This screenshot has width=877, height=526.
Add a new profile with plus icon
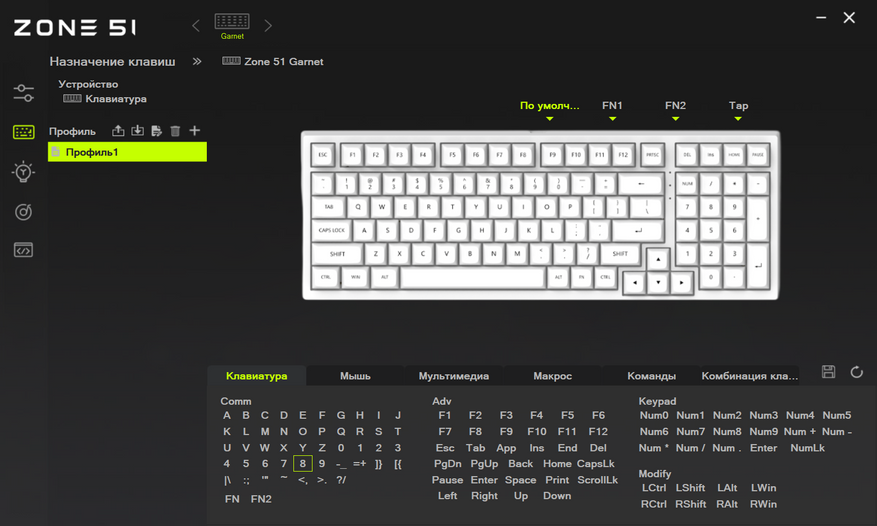[x=195, y=130]
